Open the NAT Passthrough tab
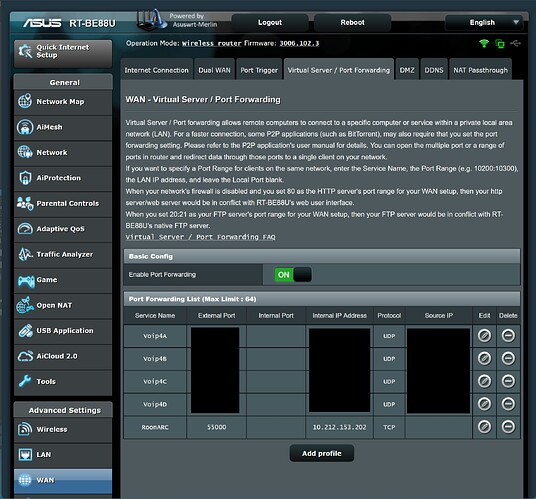536x499 pixels. tap(480, 70)
